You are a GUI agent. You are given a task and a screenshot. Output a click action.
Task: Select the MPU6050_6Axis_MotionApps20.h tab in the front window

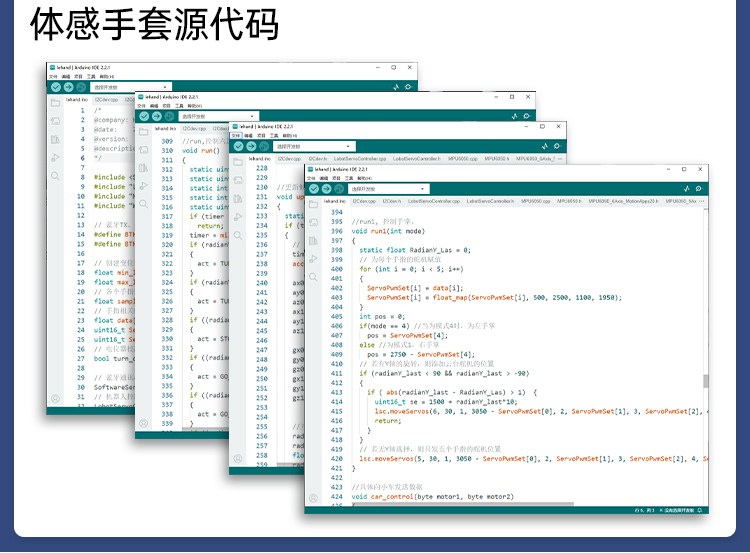pyautogui.click(x=624, y=201)
